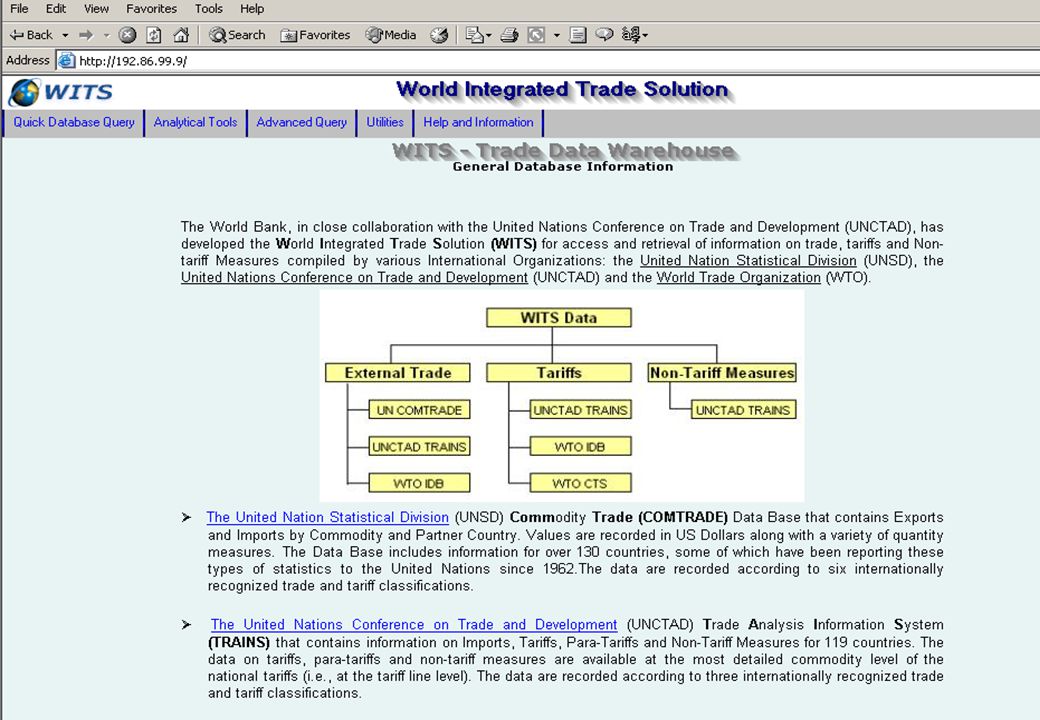Viewport: 1040px width, 720px height.
Task: Click the page icon in address bar
Action: point(66,61)
